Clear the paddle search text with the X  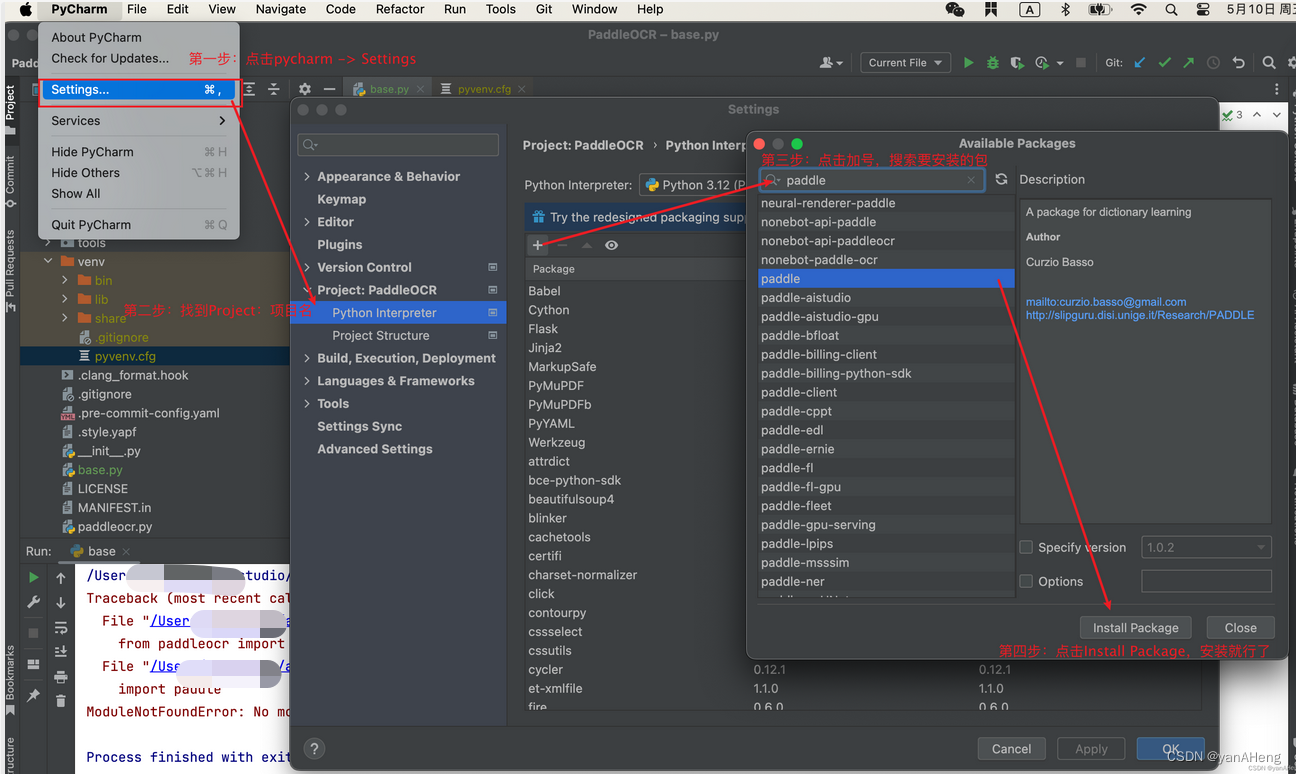pyautogui.click(x=971, y=180)
